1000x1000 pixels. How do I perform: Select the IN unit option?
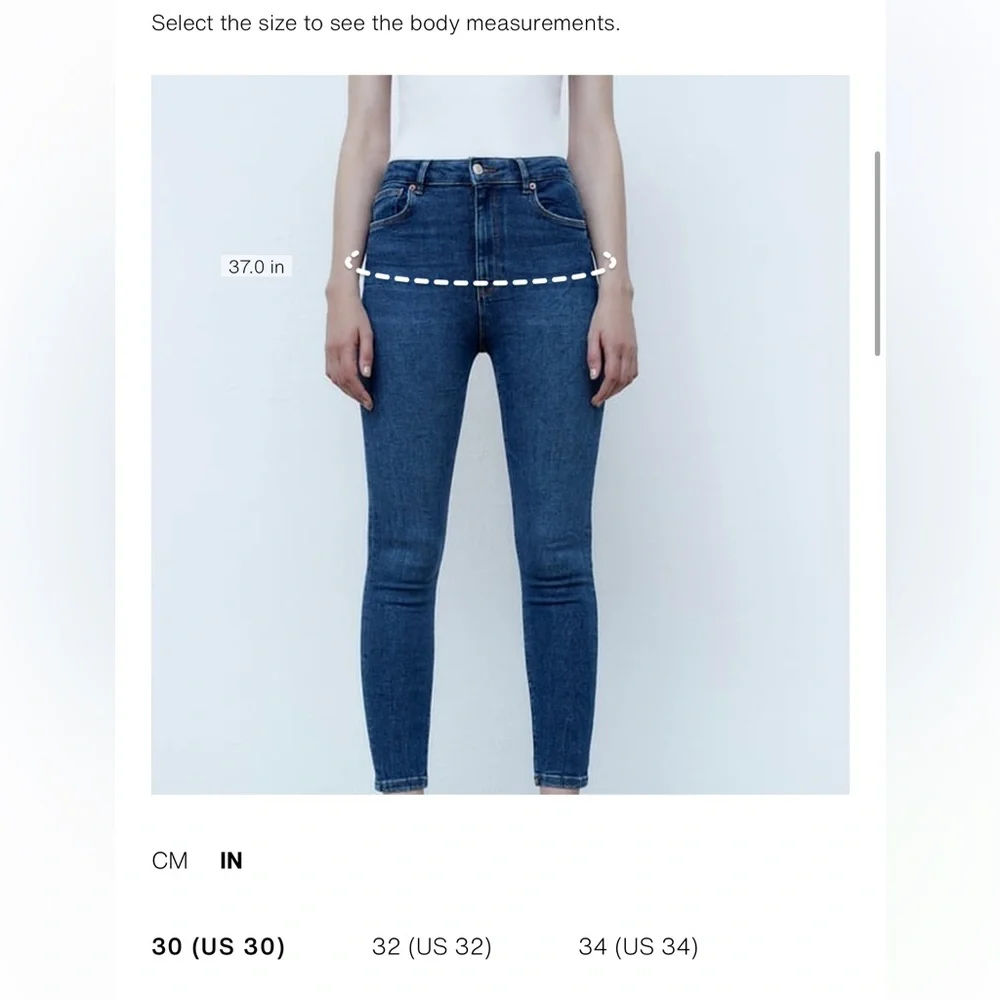pos(231,860)
